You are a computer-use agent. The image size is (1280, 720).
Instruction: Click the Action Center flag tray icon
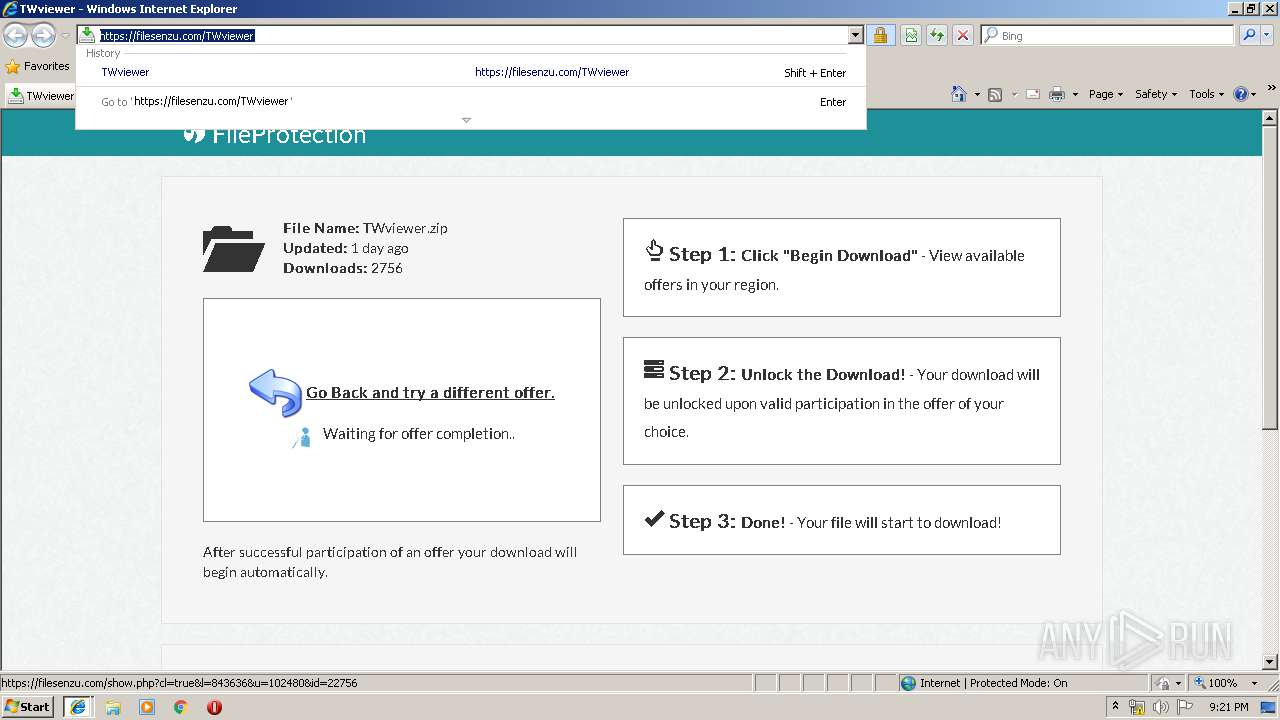click(x=1184, y=707)
